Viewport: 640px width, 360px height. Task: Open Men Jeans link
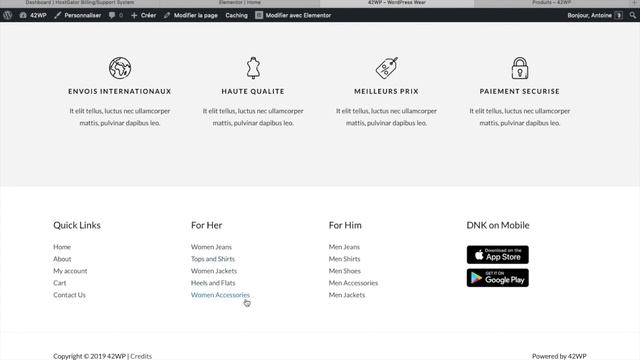pos(344,247)
